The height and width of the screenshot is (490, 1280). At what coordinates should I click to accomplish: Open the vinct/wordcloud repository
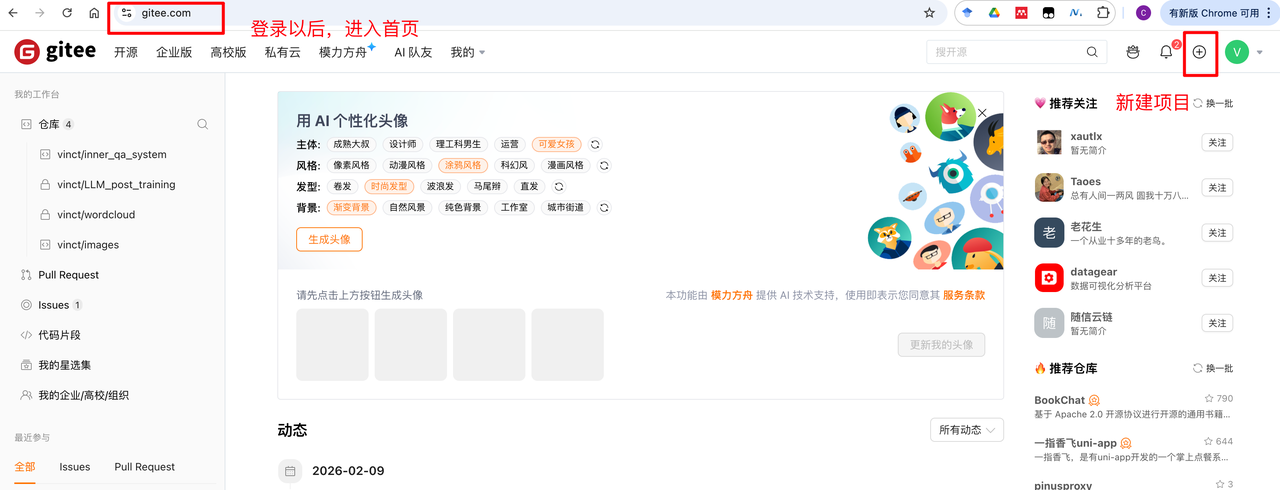click(x=96, y=215)
